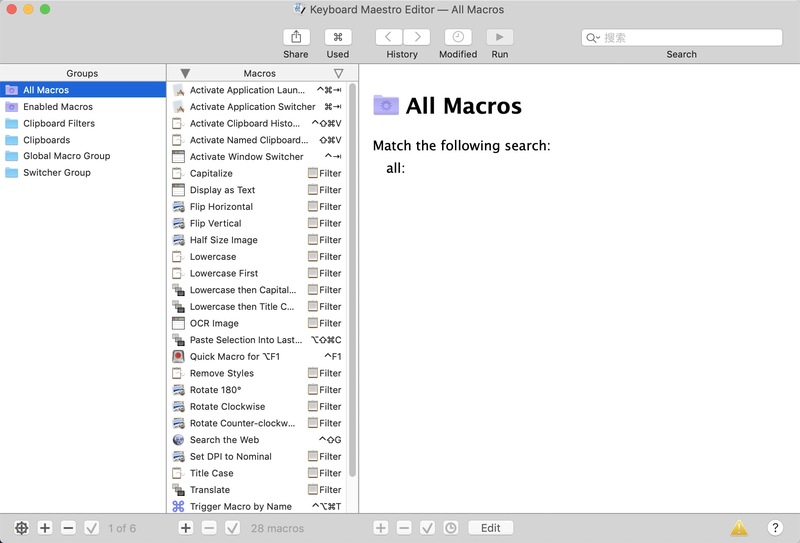The image size is (800, 543).
Task: Remove selected group with minus
Action: 68,528
